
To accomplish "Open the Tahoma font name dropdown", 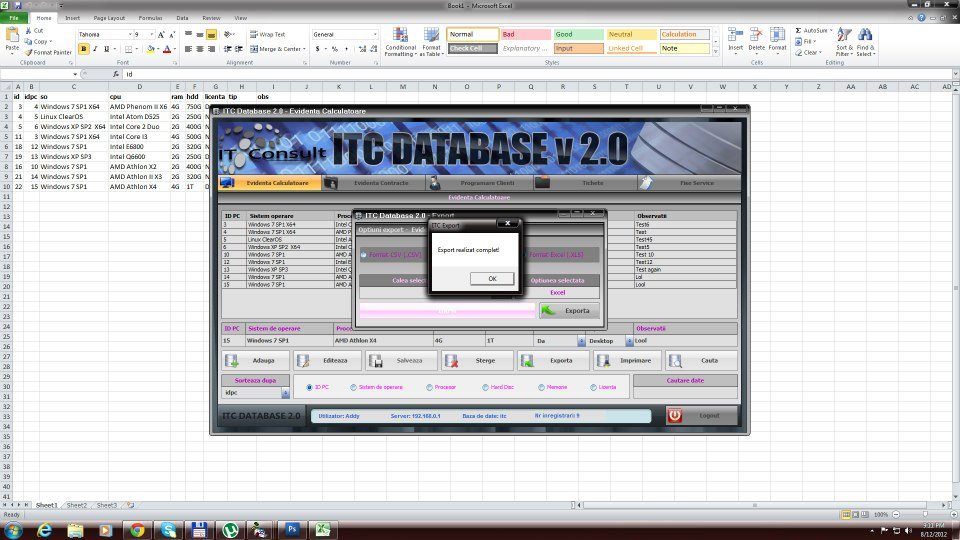I will pos(127,34).
